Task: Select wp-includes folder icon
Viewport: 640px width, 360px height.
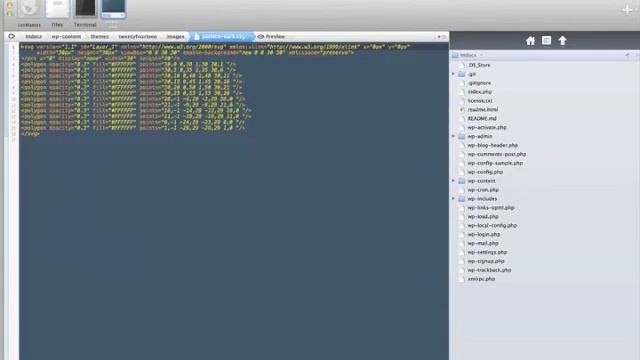Action: coord(462,199)
